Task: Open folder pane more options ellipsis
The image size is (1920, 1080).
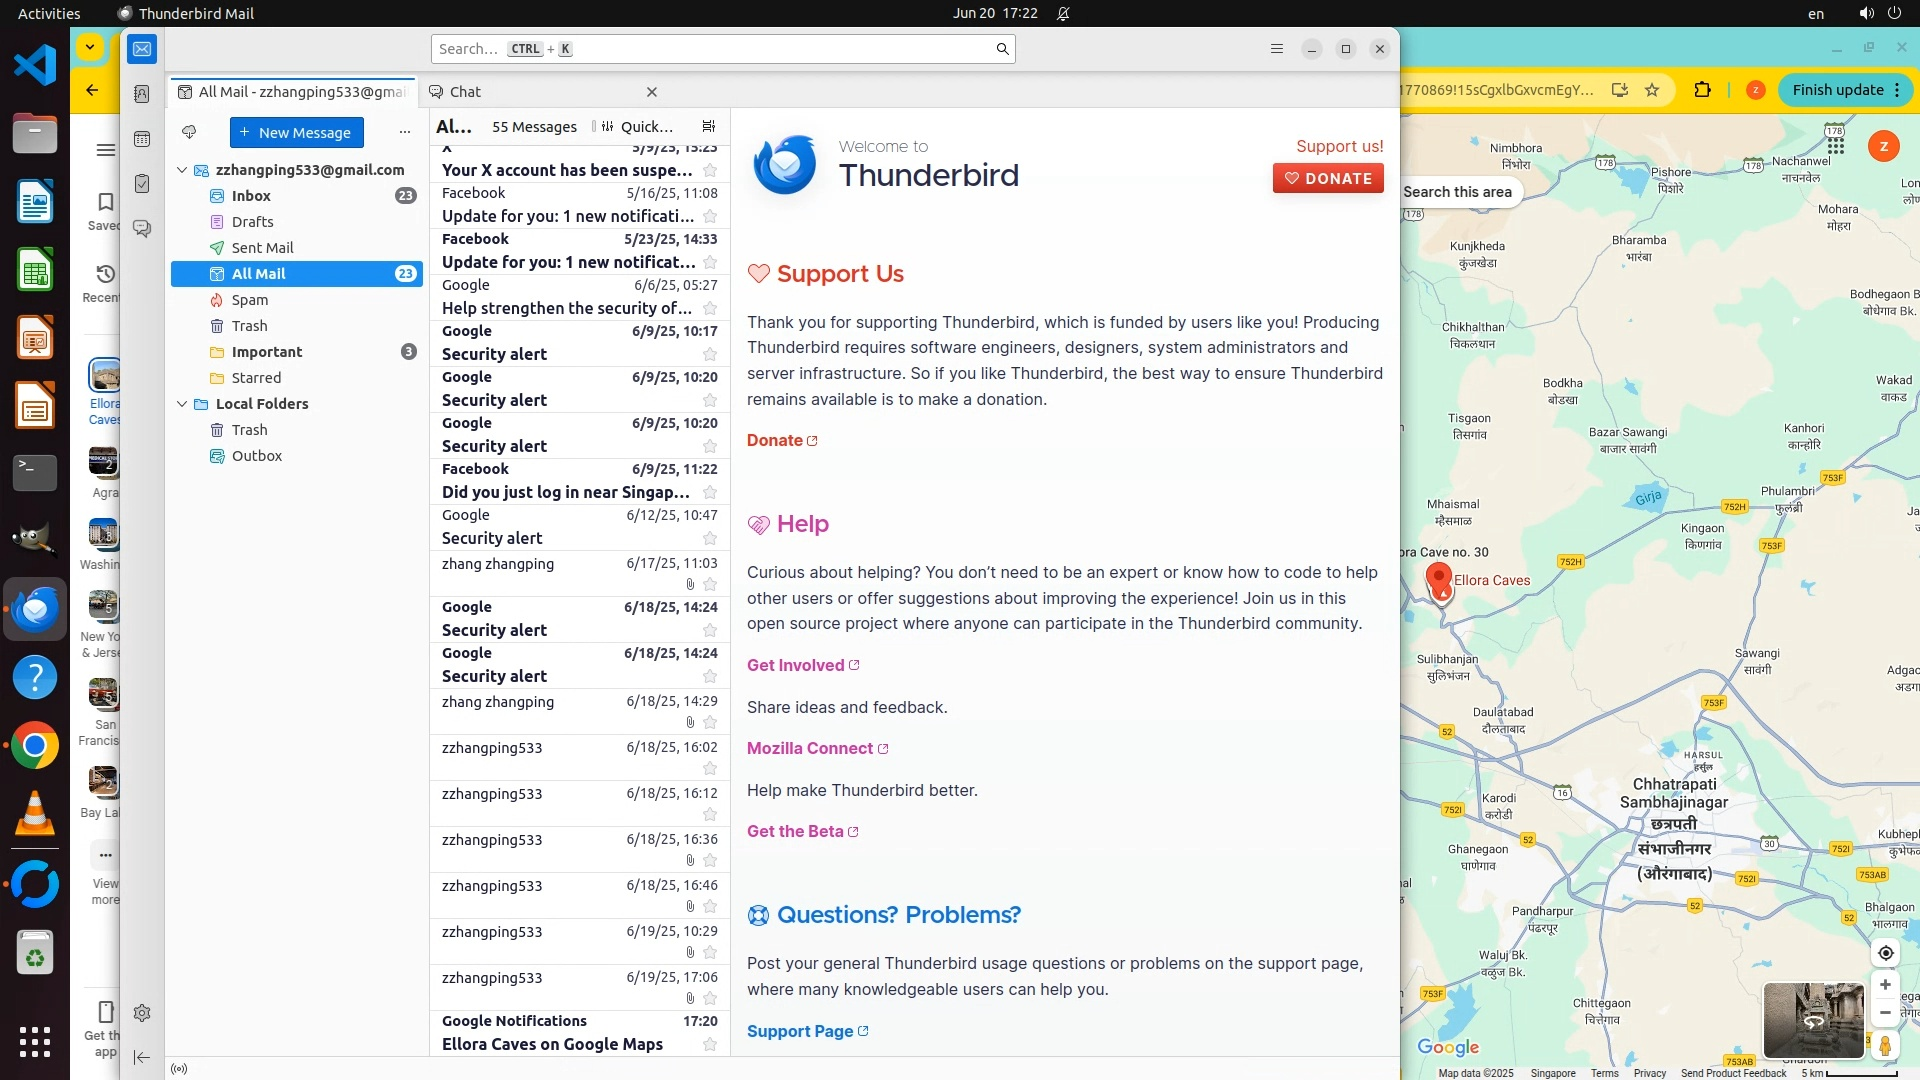Action: click(x=404, y=132)
